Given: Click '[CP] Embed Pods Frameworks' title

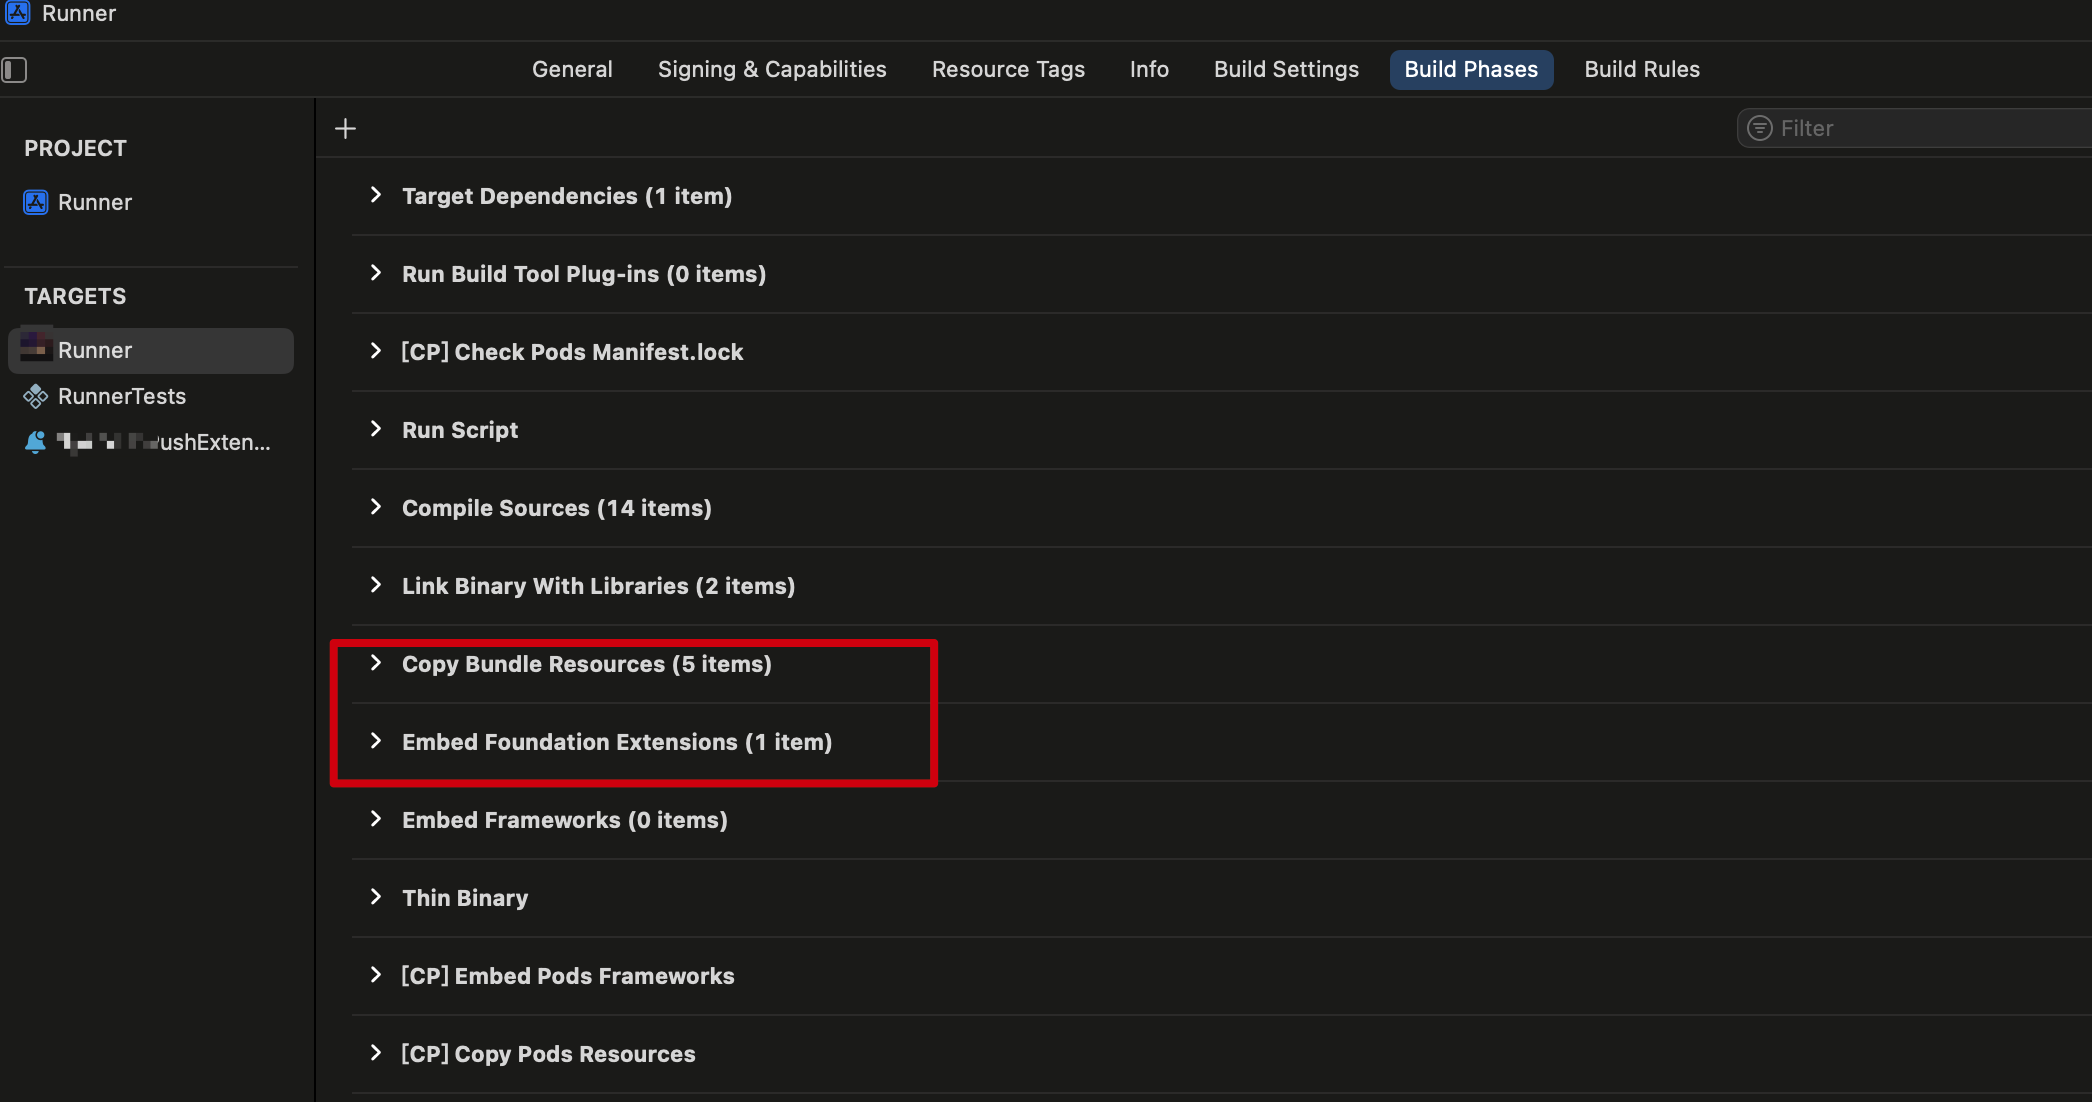Looking at the screenshot, I should pos(568,976).
